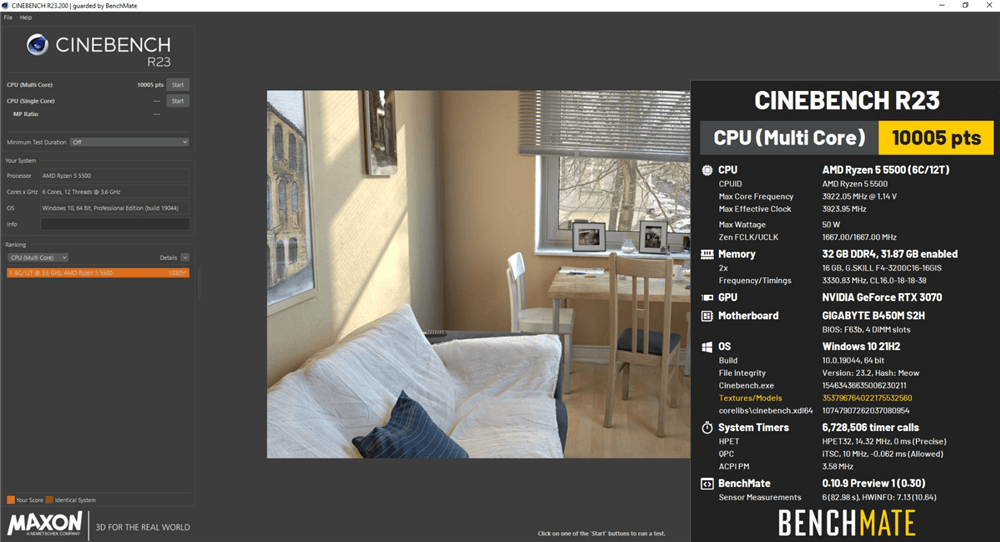
Task: Click the CPU chip icon in BenchMate panel
Action: tap(708, 170)
